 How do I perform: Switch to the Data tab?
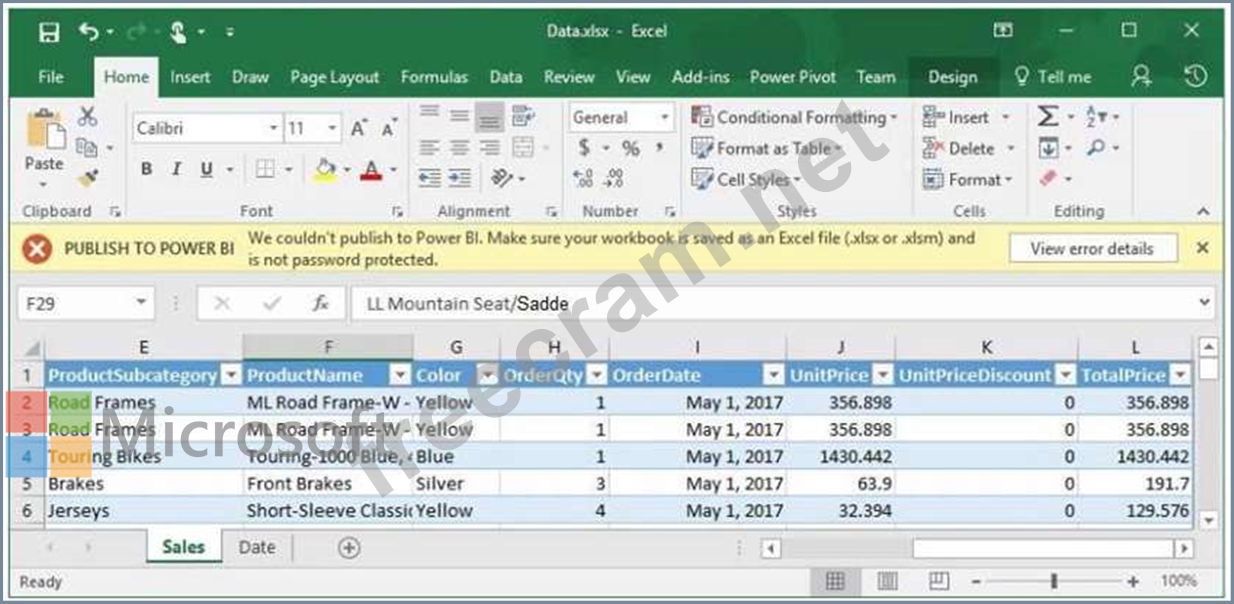pos(506,77)
